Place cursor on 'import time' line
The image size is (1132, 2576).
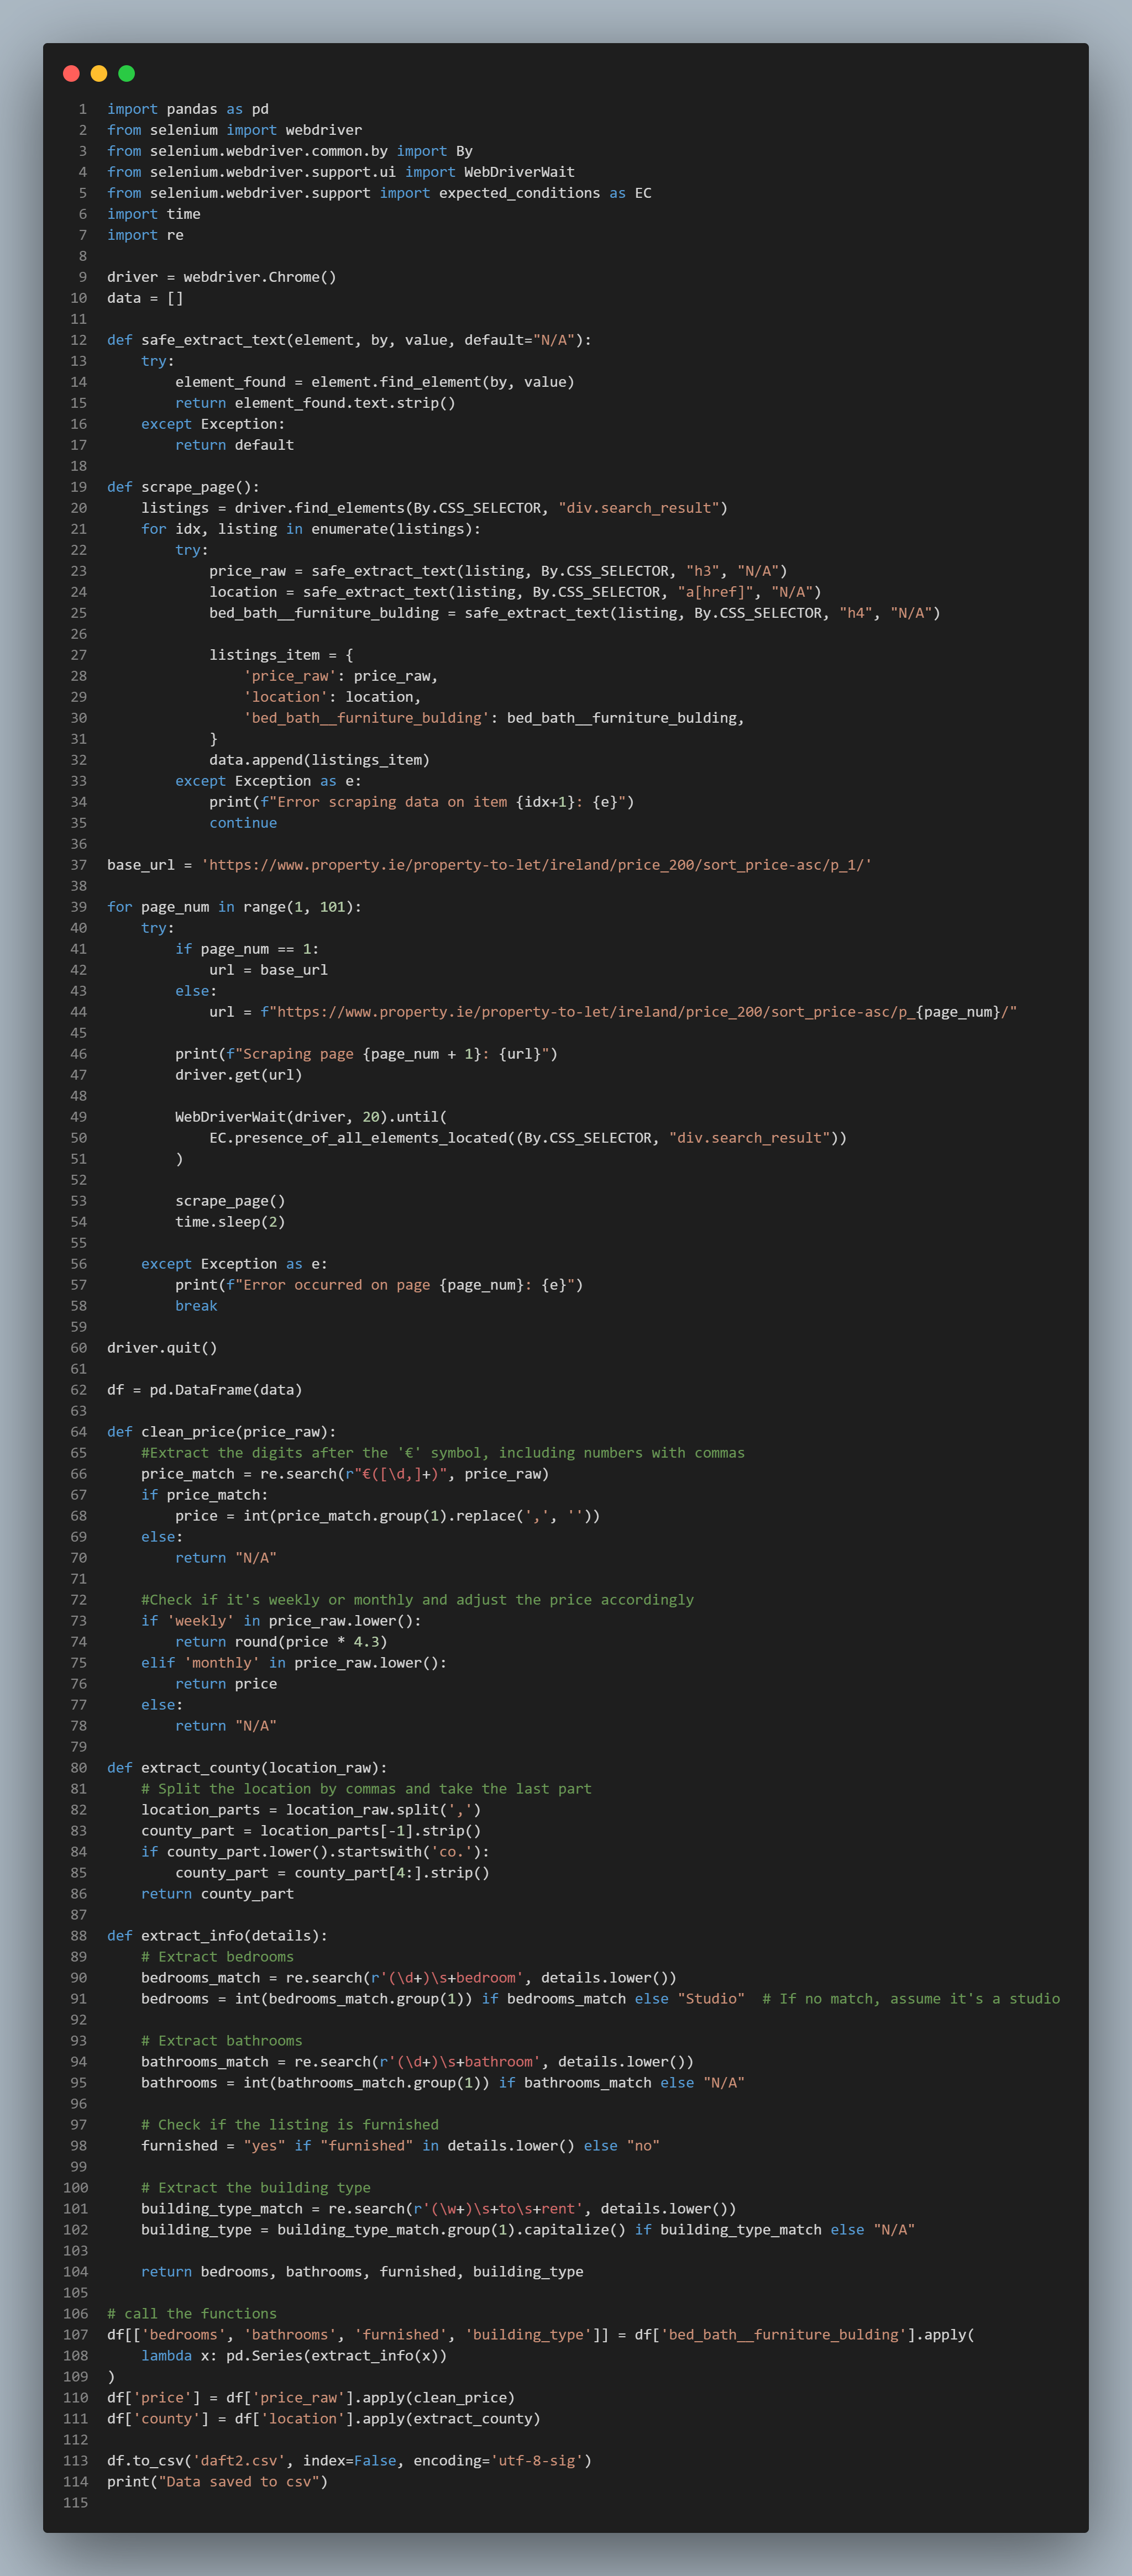point(154,214)
